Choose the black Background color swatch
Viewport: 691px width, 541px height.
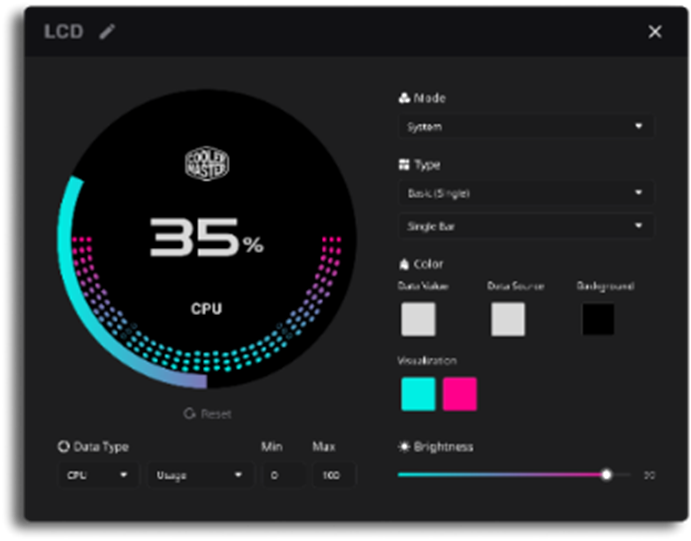(x=598, y=319)
